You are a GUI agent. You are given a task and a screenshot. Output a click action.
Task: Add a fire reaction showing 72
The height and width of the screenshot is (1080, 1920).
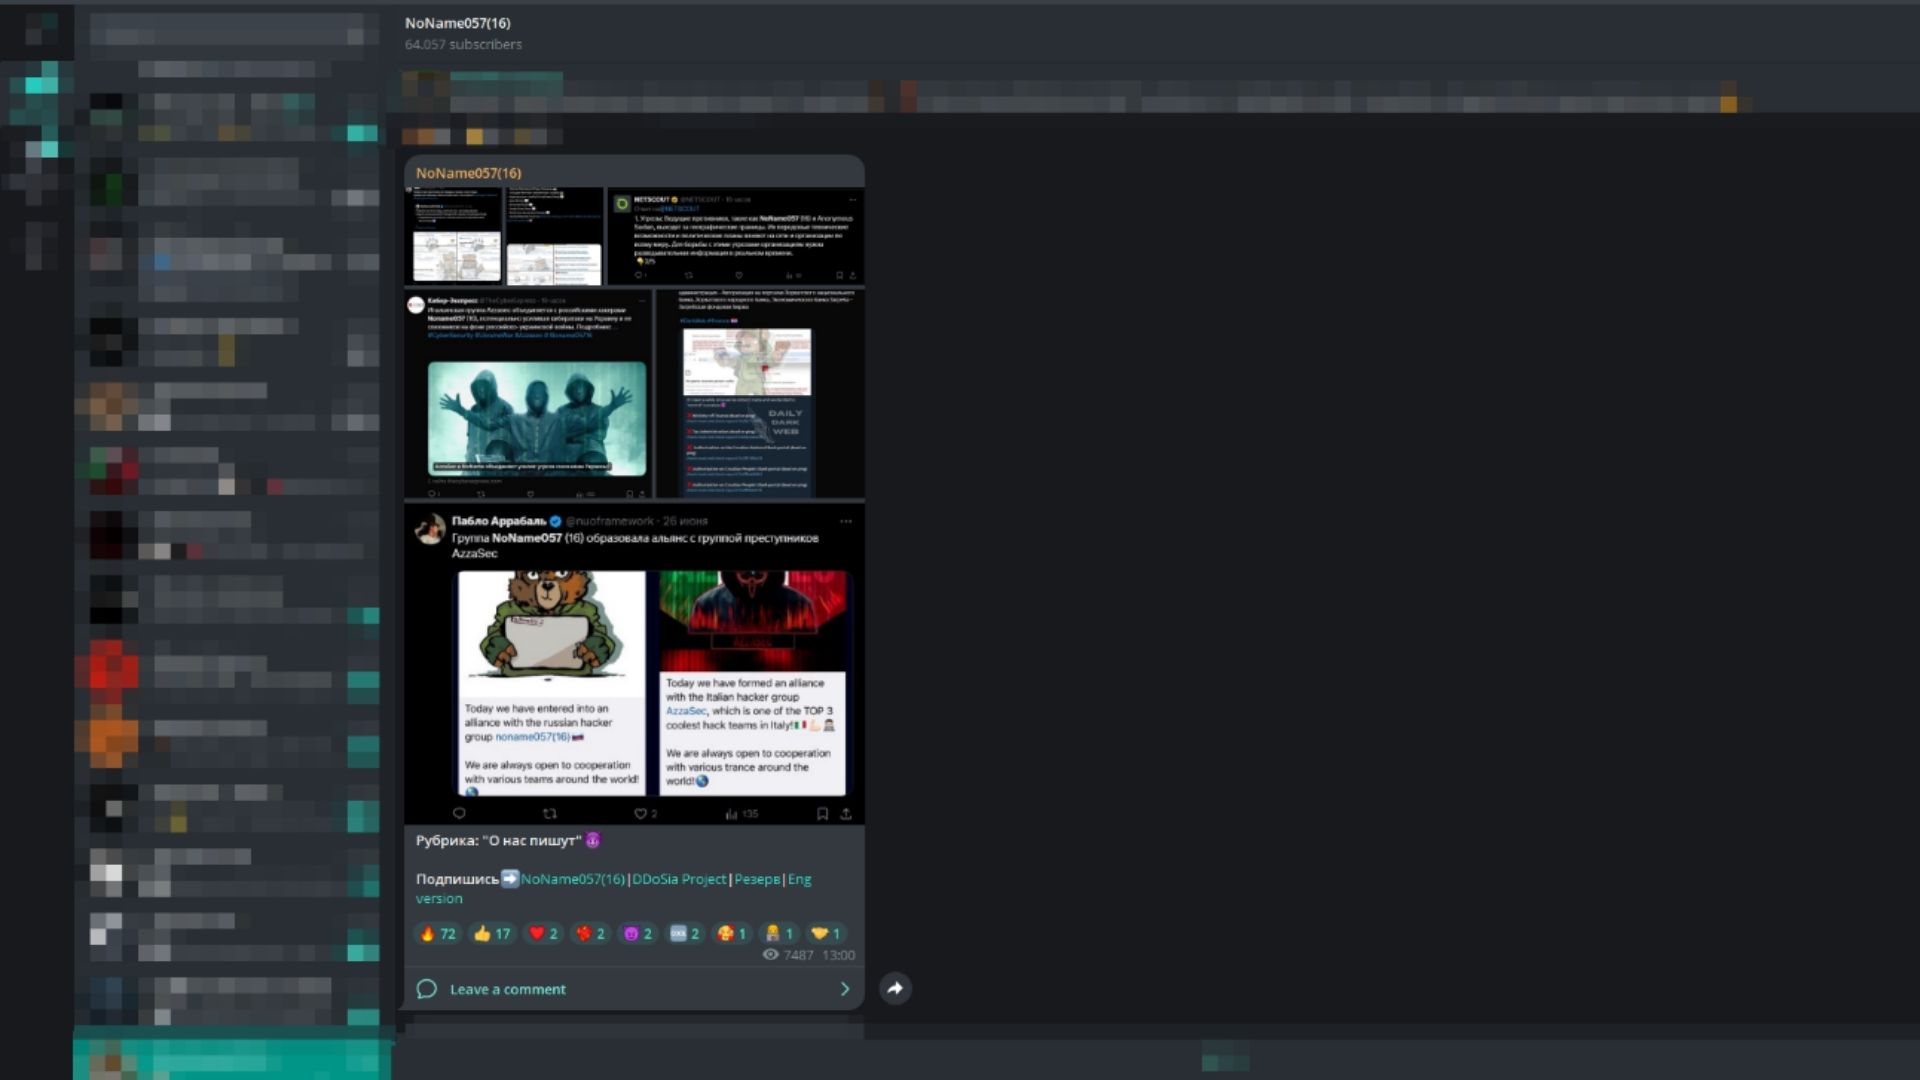(x=437, y=933)
